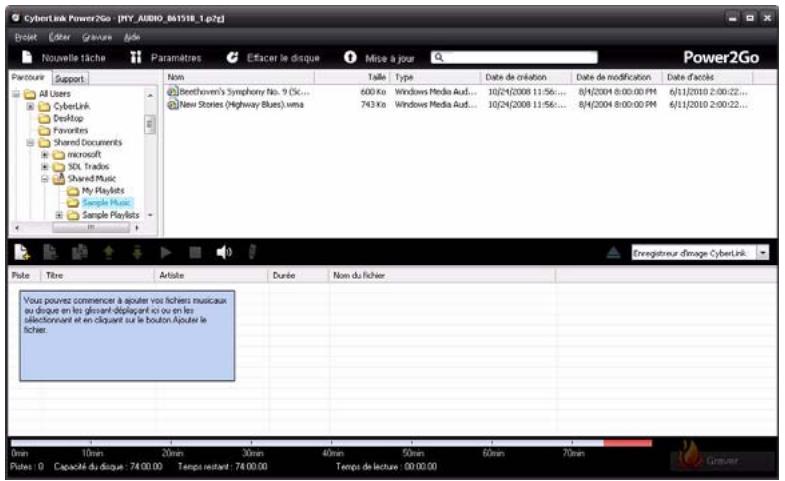Collapse the All Users tree node

(x=16, y=94)
